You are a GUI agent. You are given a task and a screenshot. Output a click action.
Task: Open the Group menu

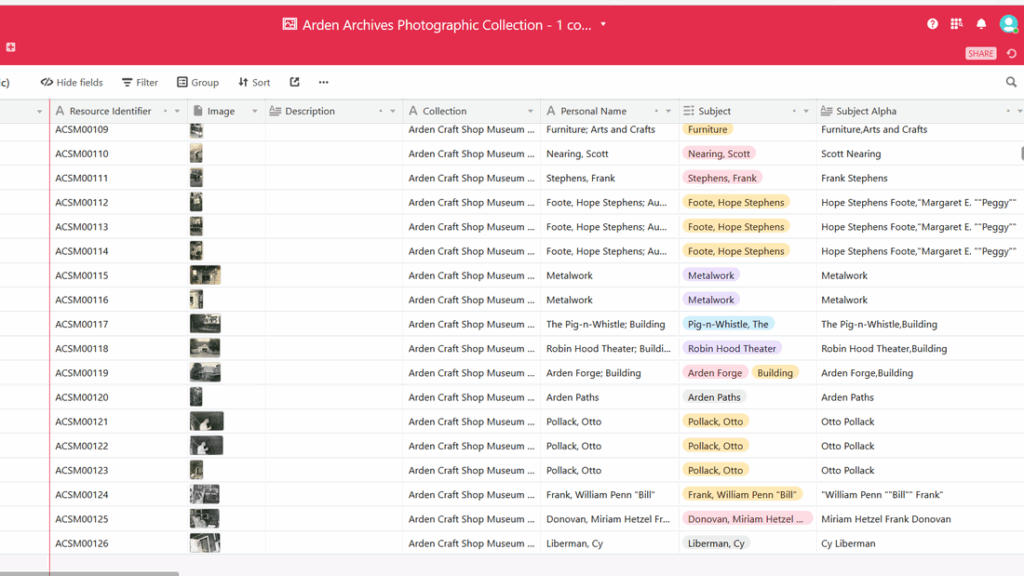(x=197, y=83)
